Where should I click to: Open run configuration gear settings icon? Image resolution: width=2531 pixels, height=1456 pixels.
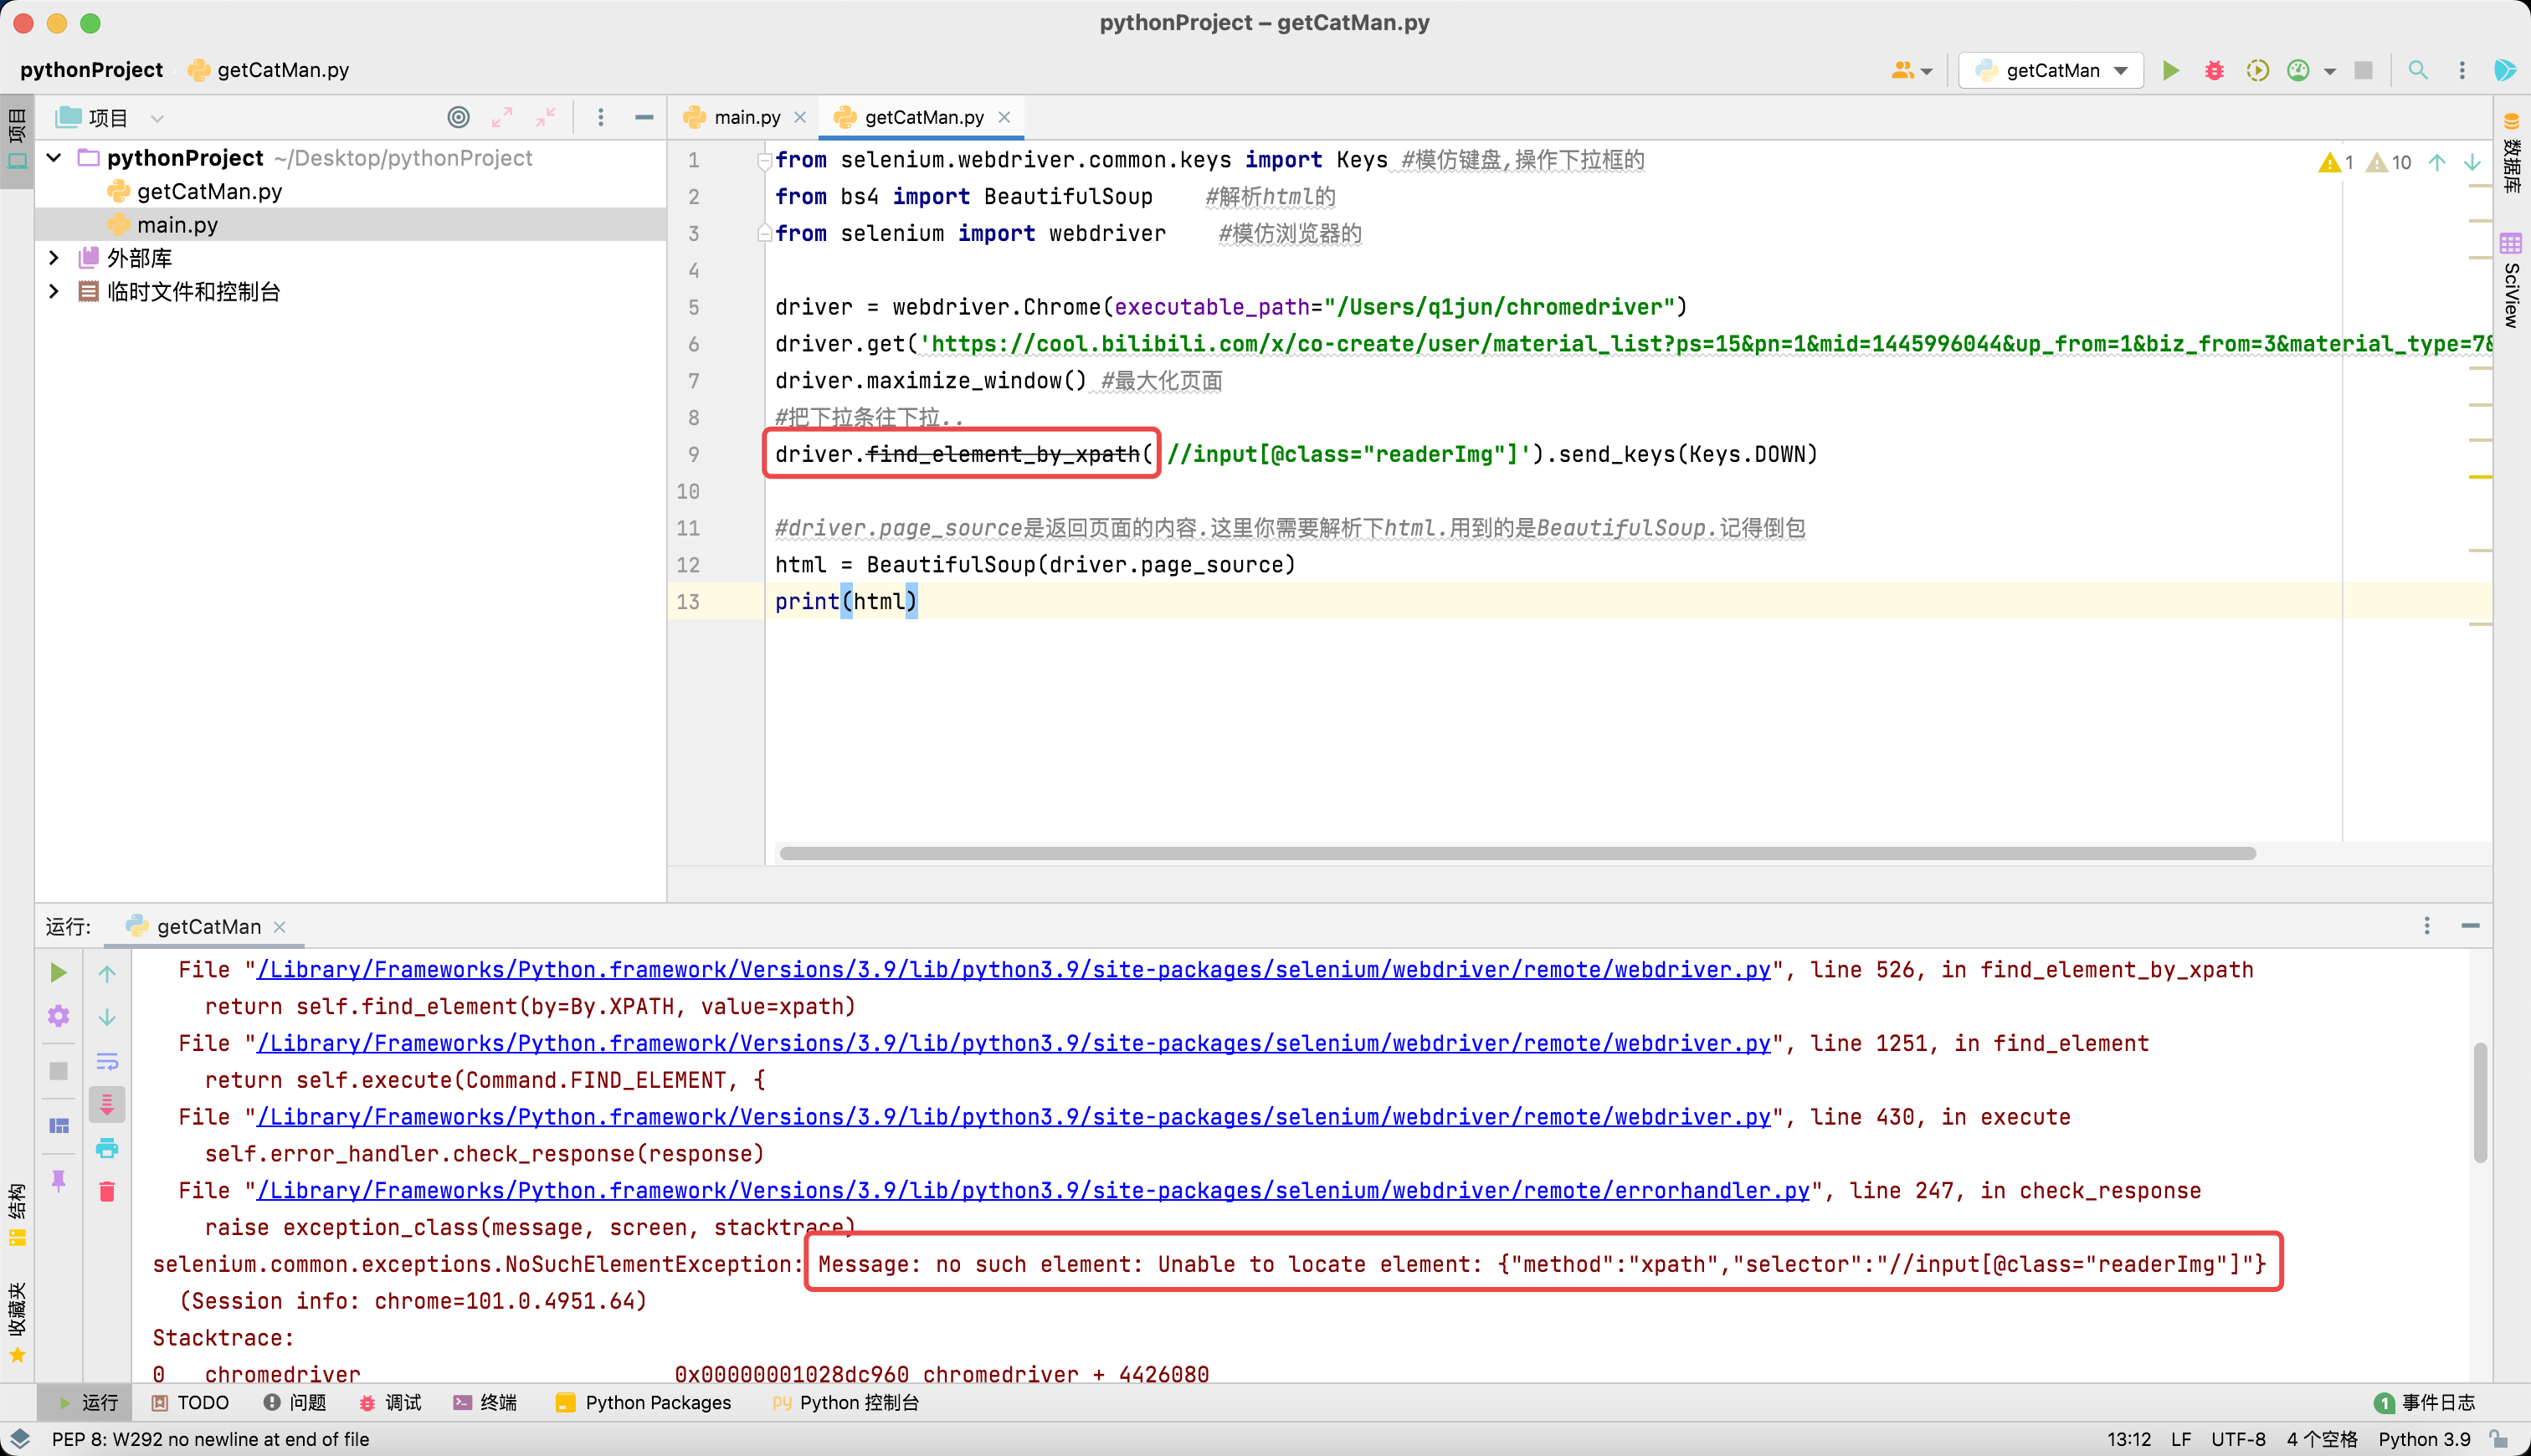58,1016
